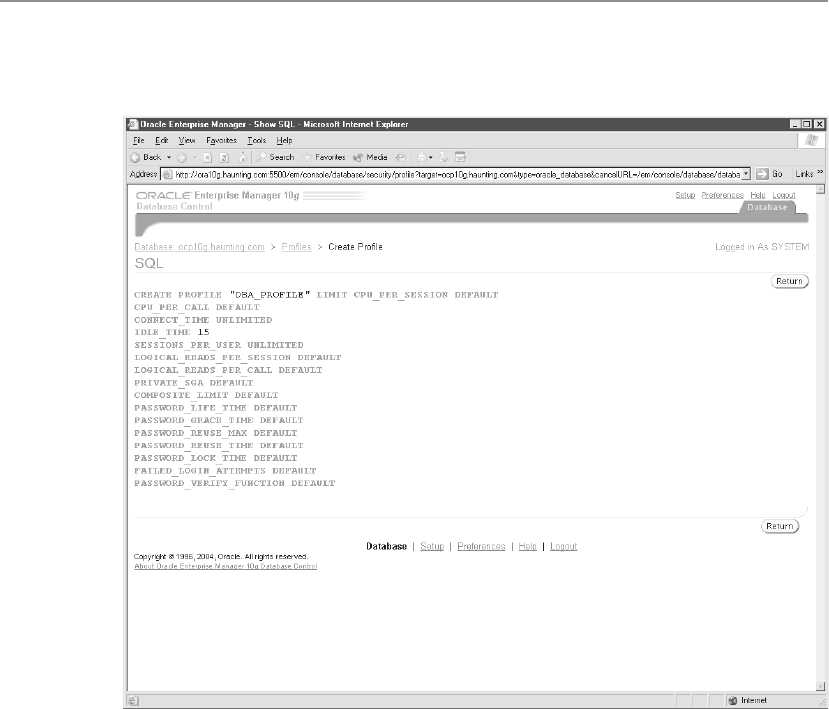Click the Mail envelope toolbar icon
The height and width of the screenshot is (709, 829).
click(x=422, y=158)
